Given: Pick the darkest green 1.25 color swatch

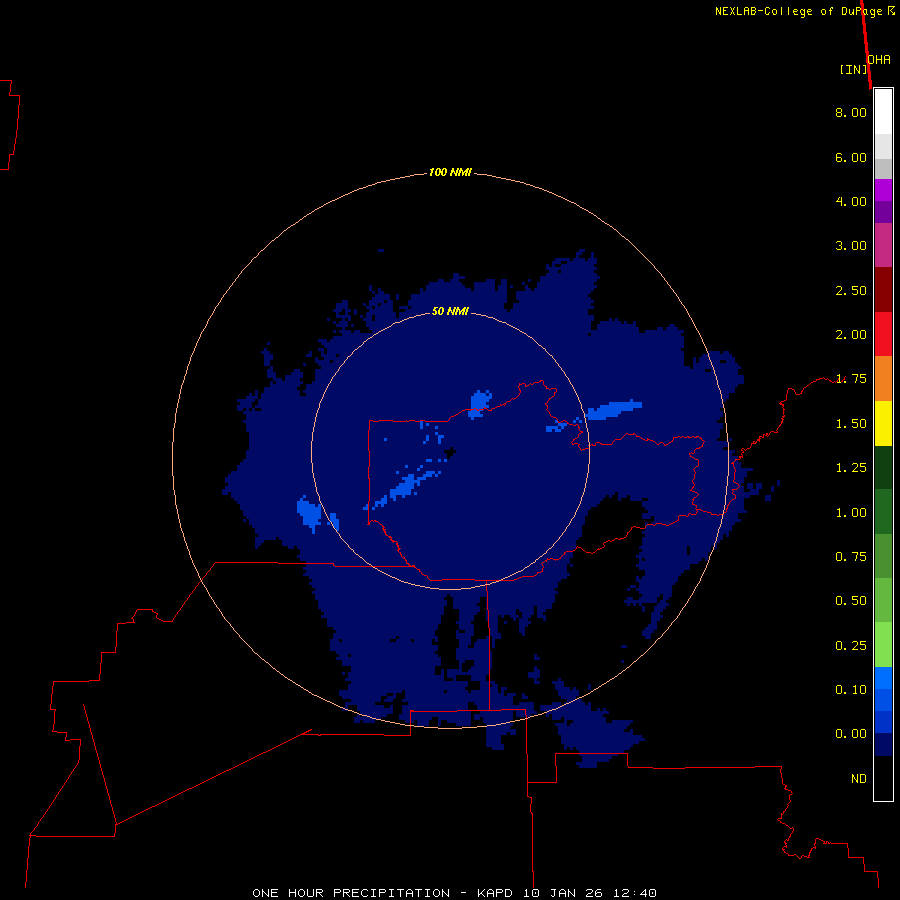Looking at the screenshot, I should [x=883, y=467].
